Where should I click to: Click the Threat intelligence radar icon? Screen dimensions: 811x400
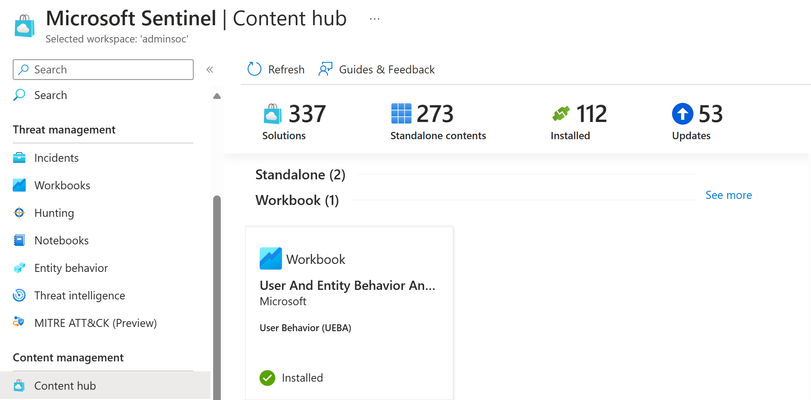click(x=19, y=295)
